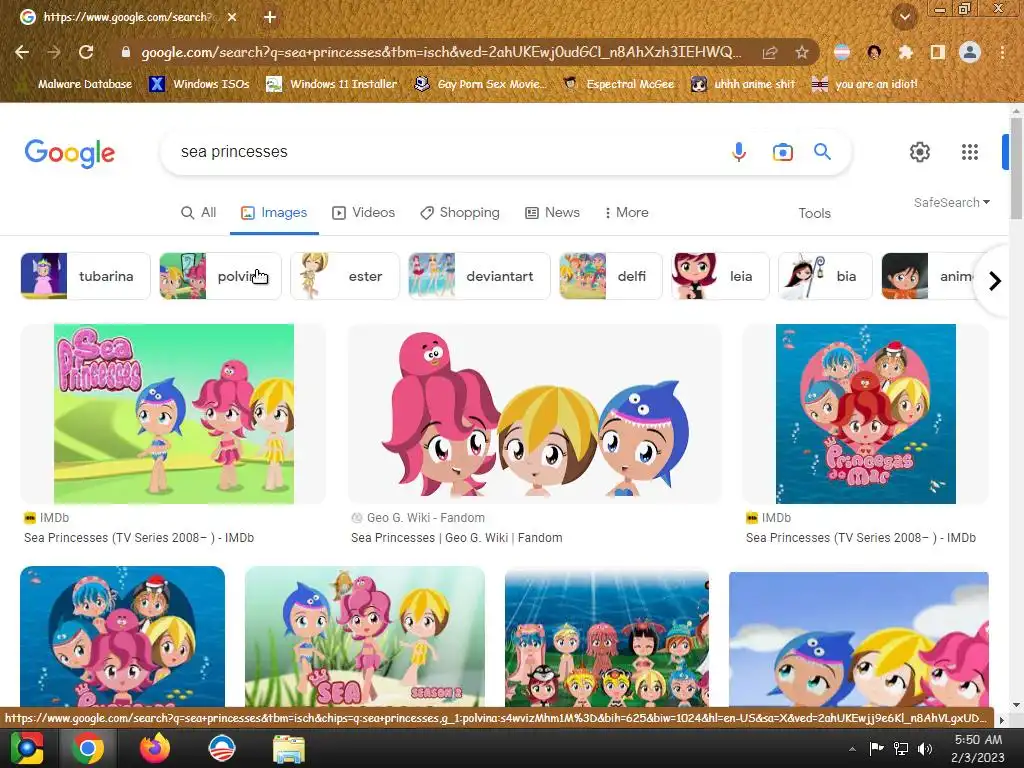This screenshot has height=768, width=1024.
Task: Open the Action Center flag icon
Action: [876, 749]
